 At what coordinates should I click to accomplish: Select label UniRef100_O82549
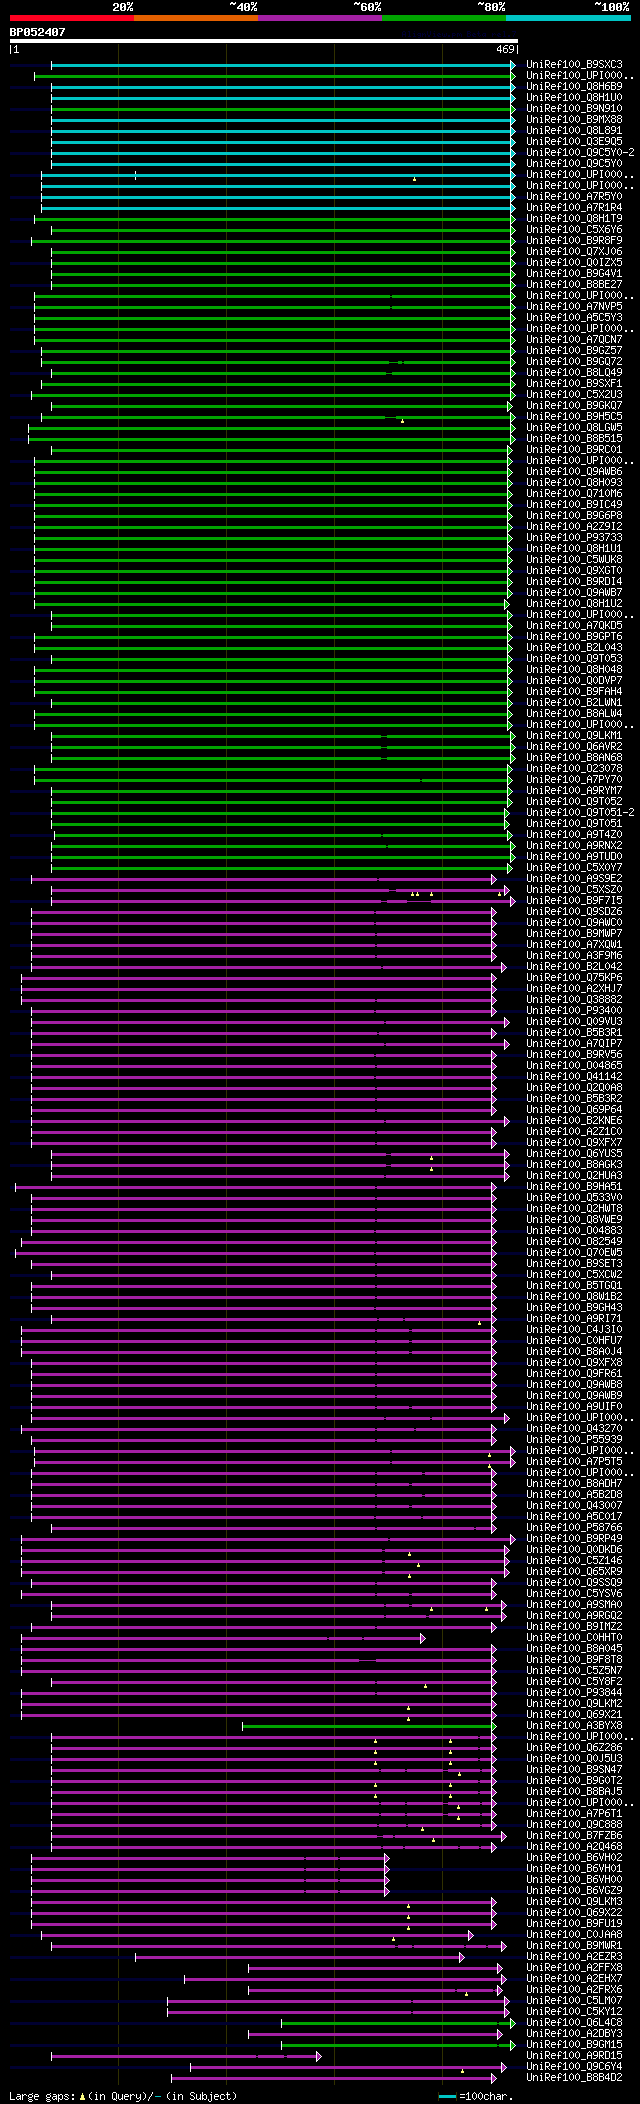click(574, 1242)
